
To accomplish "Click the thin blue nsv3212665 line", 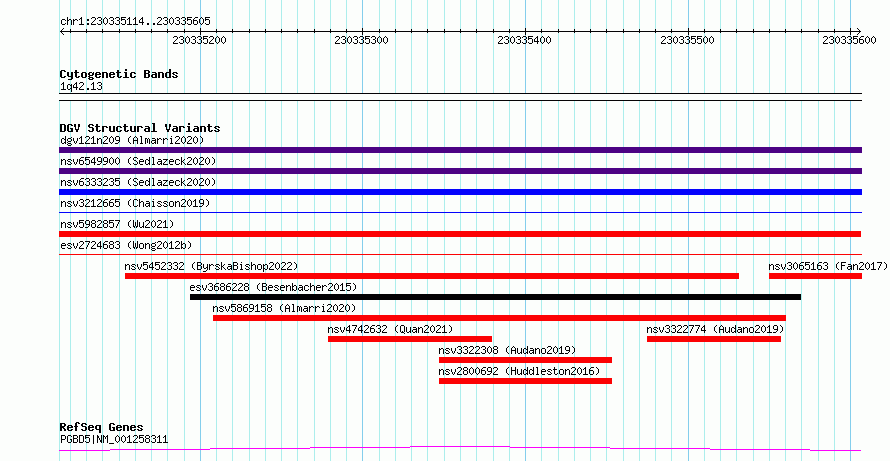I will (x=460, y=213).
